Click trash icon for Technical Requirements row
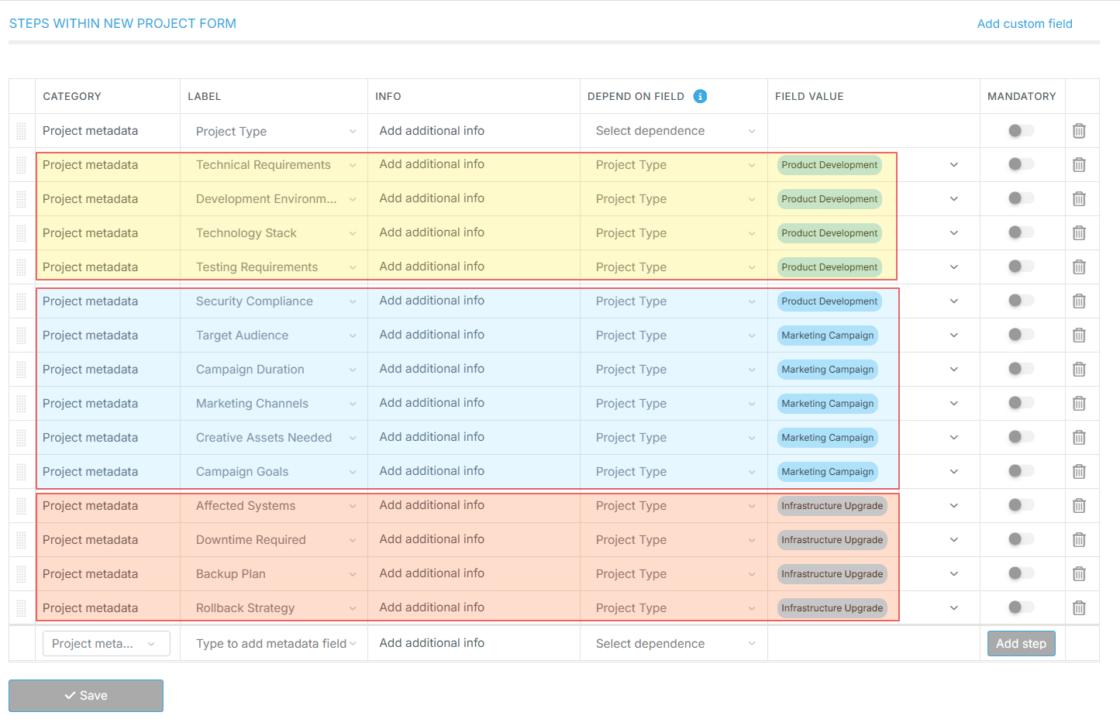1120x726 pixels. pyautogui.click(x=1079, y=165)
